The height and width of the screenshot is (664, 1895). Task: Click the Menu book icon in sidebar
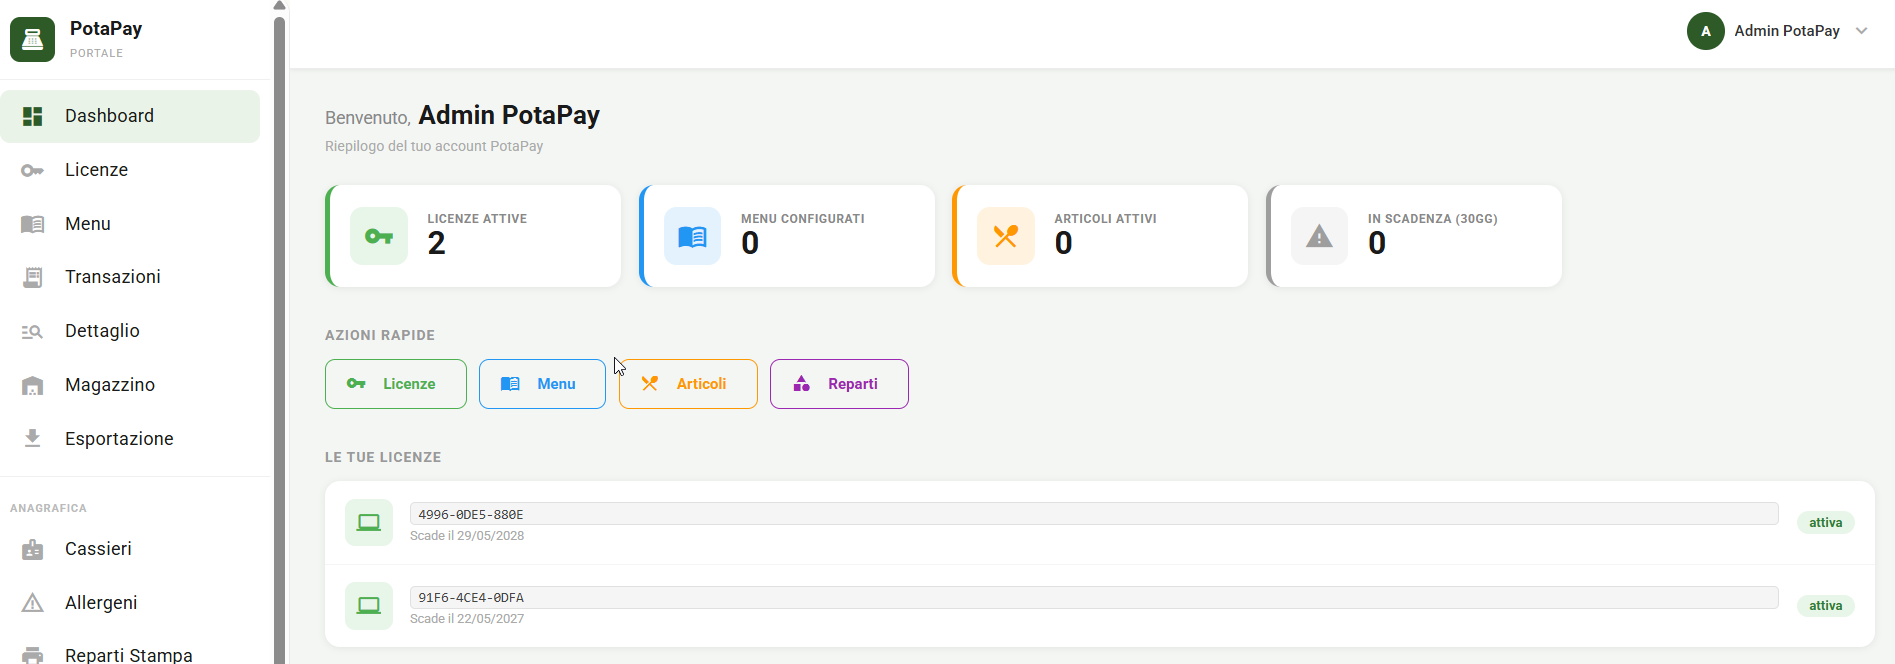pos(32,224)
